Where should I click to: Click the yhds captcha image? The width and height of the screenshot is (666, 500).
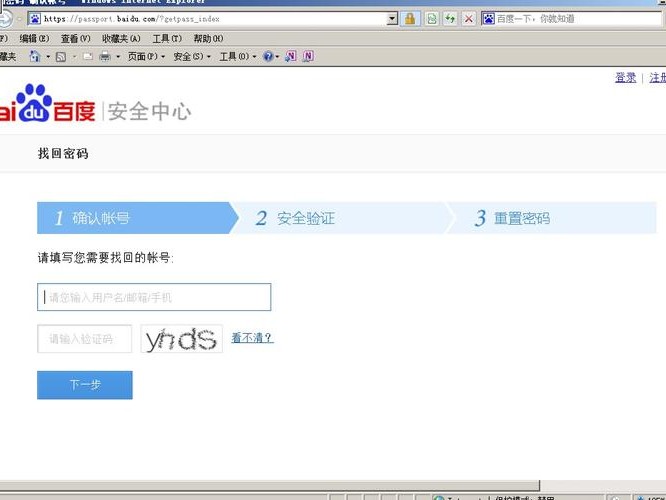coord(181,339)
